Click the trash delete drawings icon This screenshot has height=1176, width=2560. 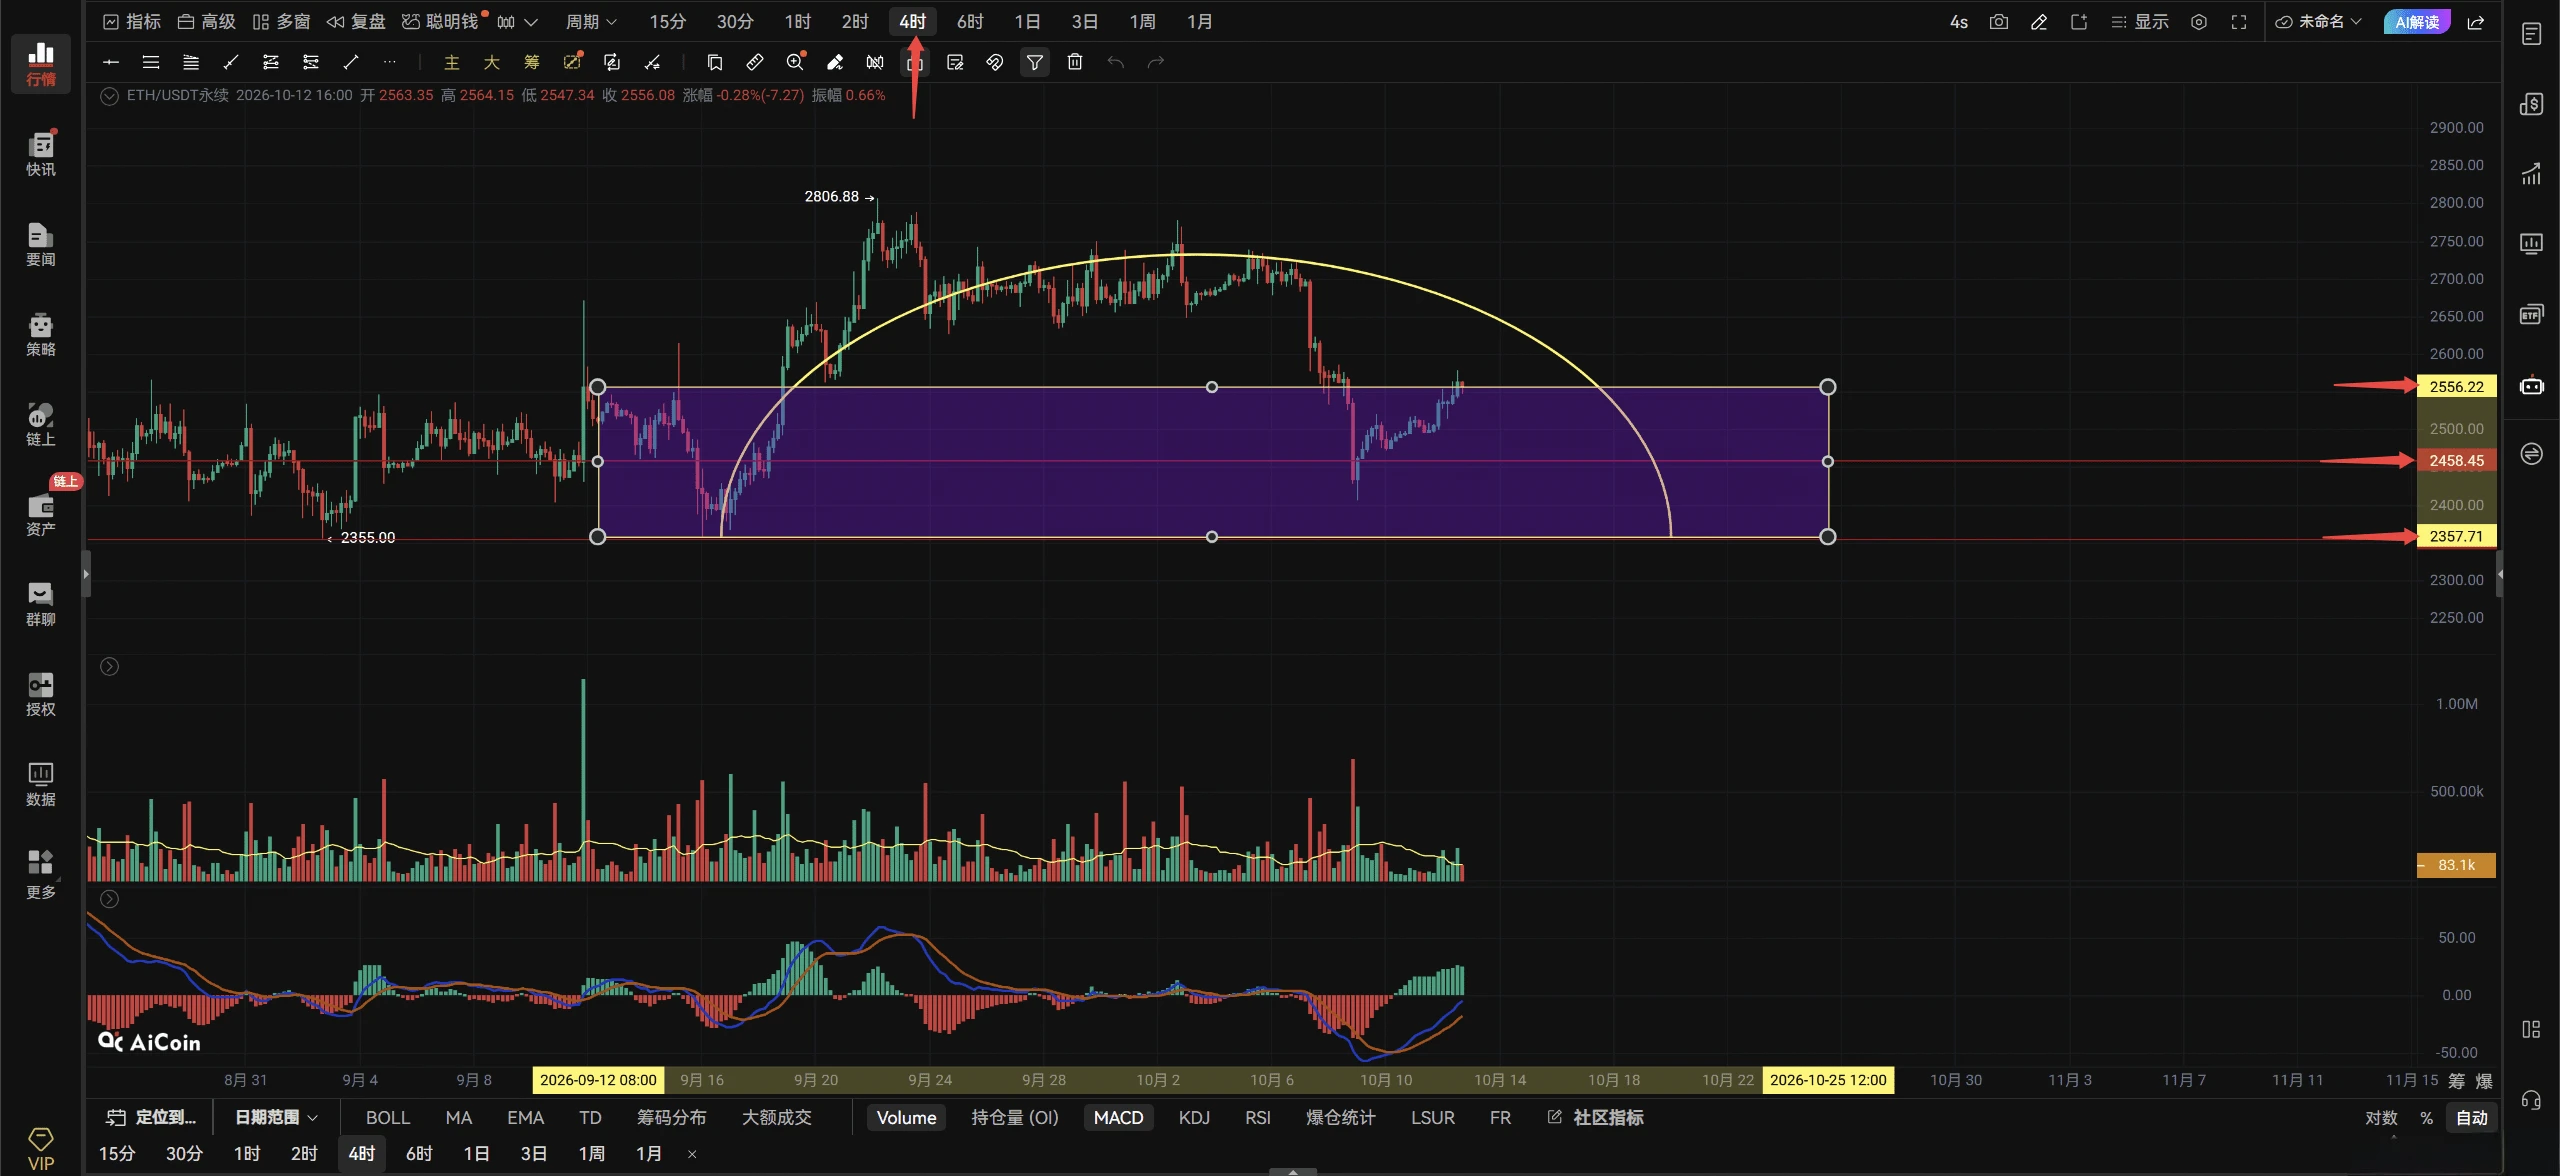click(x=1075, y=62)
